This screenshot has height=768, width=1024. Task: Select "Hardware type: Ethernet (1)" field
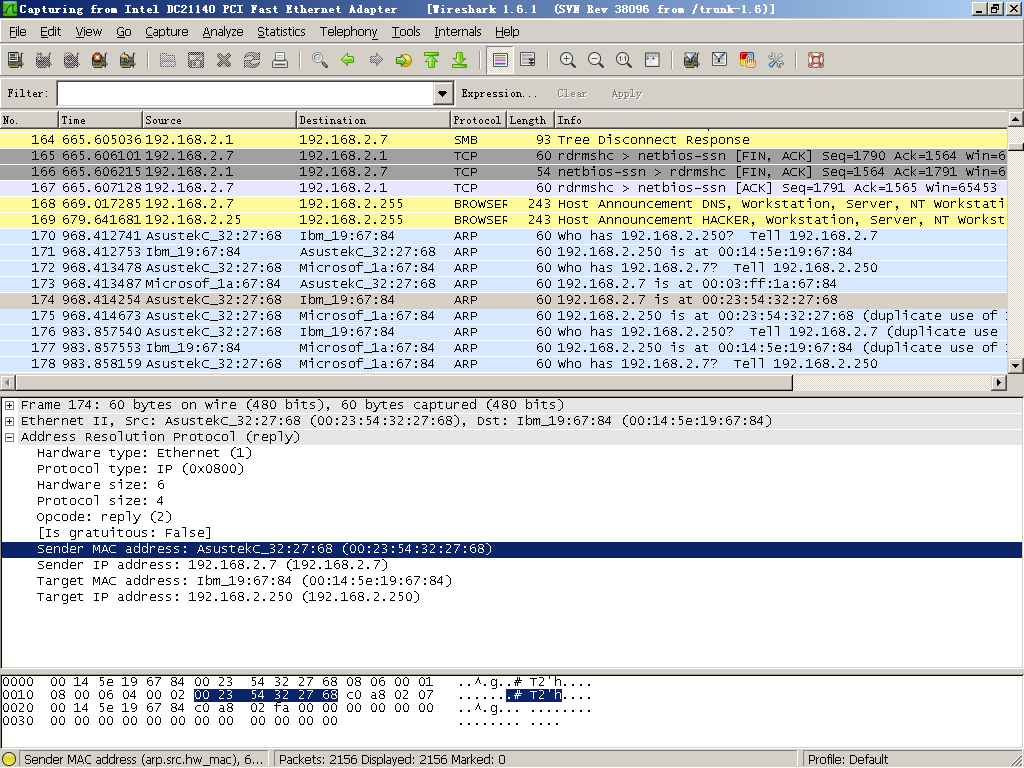(144, 453)
